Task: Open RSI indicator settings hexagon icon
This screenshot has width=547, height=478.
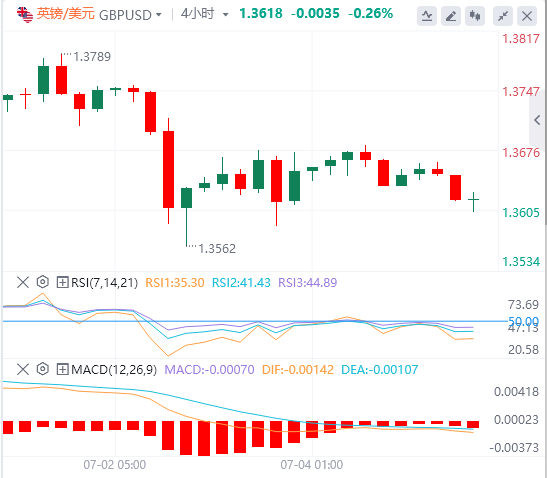Action: point(43,282)
